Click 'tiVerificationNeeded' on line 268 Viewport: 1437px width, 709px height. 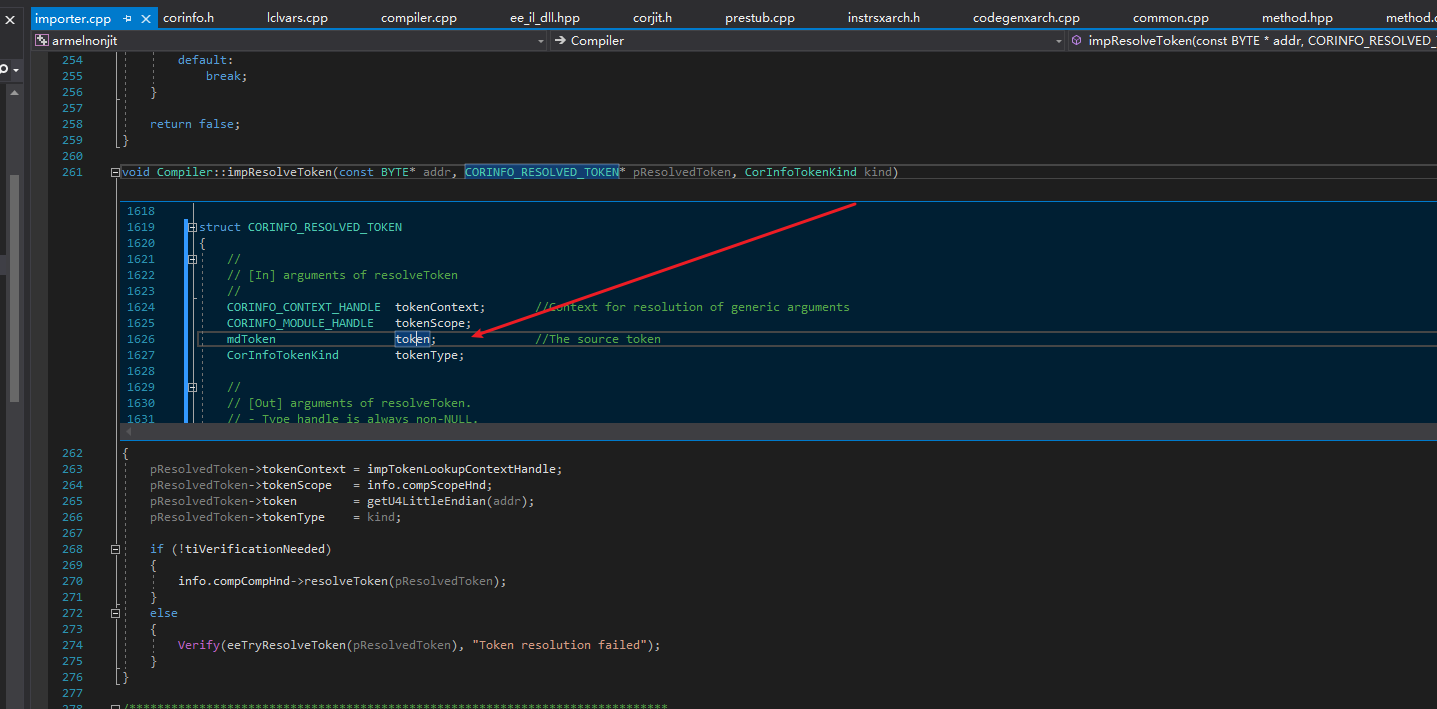click(x=255, y=549)
